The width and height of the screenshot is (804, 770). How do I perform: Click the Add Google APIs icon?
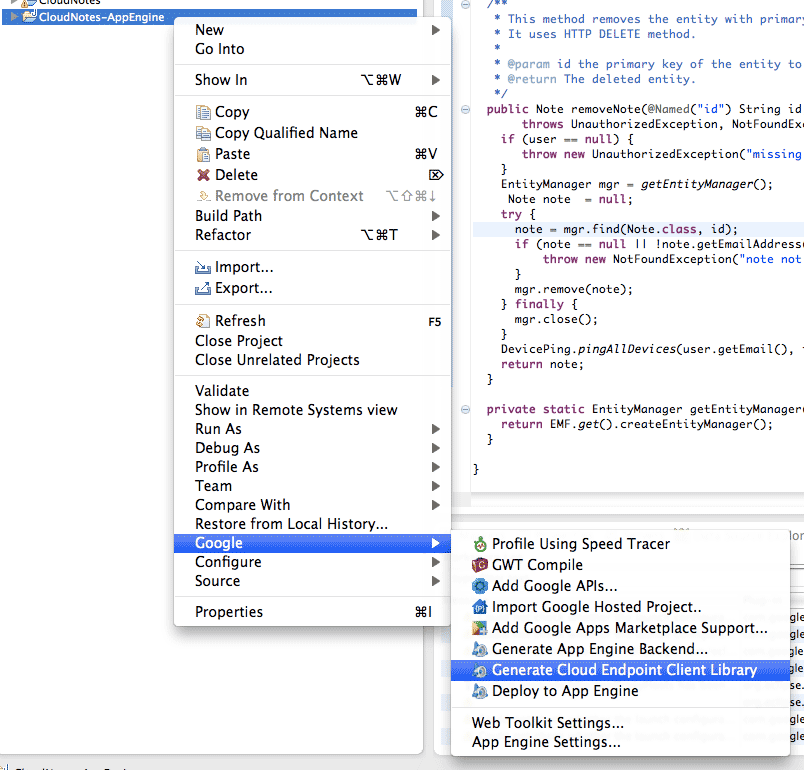(480, 586)
